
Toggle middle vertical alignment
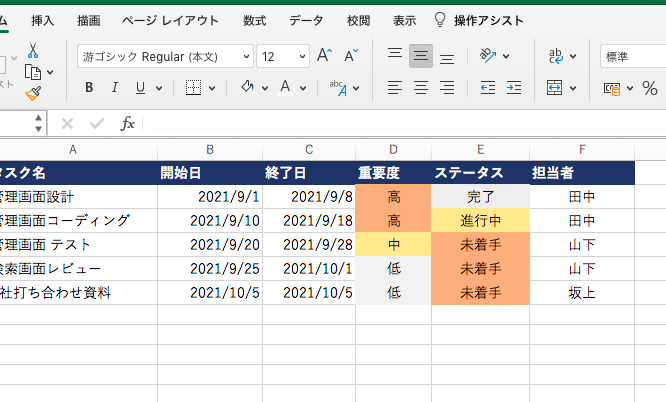click(421, 56)
